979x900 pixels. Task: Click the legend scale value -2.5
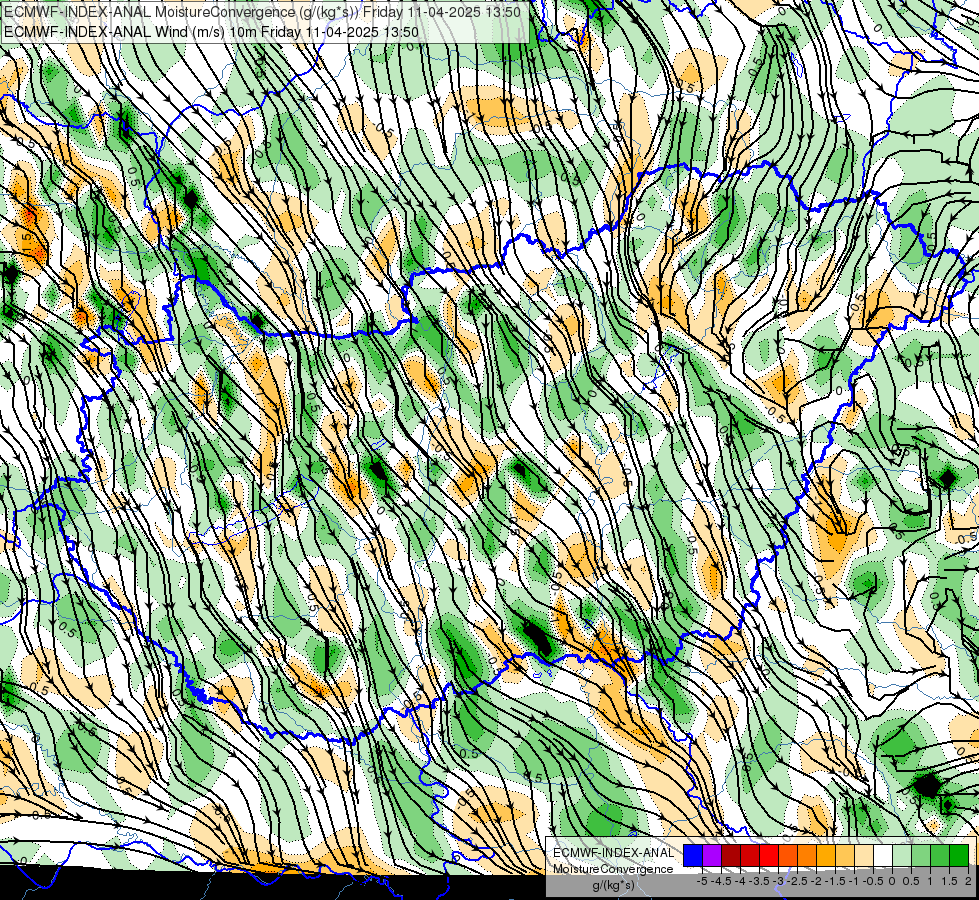[x=797, y=881]
